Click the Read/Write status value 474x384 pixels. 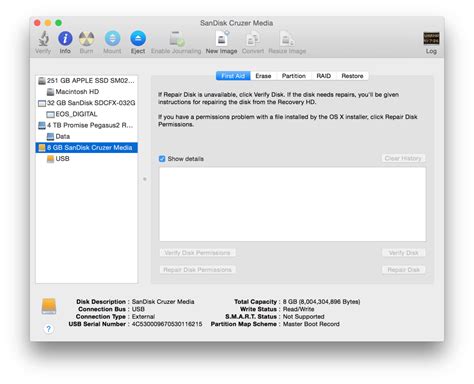click(x=299, y=309)
